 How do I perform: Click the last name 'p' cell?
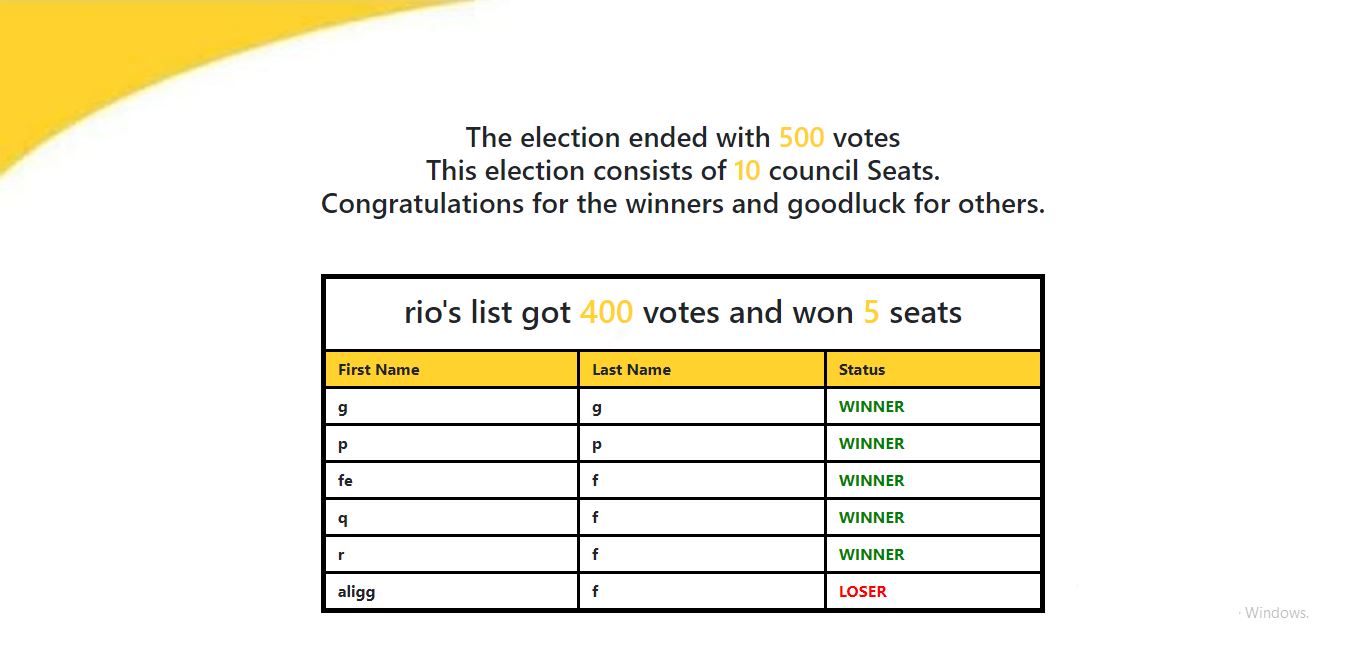tap(597, 443)
